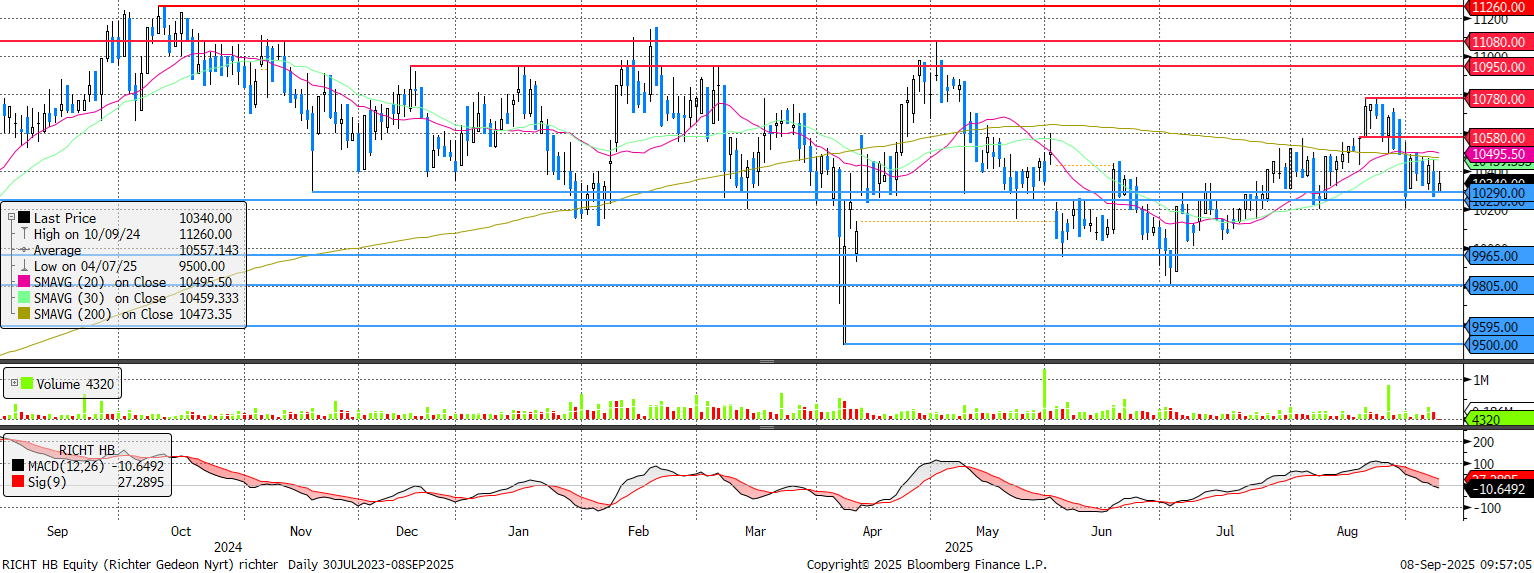
Task: Click the Average marker icon in legend
Action: coord(24,250)
